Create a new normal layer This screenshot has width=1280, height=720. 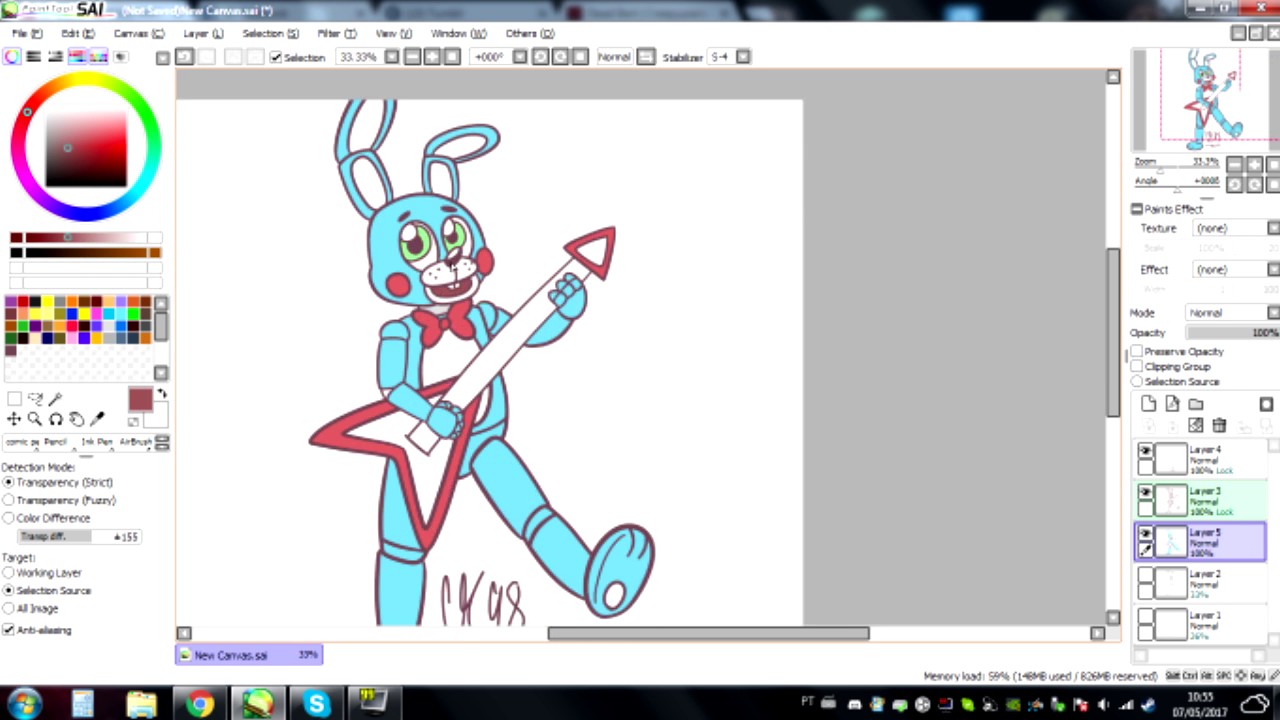tap(1148, 404)
